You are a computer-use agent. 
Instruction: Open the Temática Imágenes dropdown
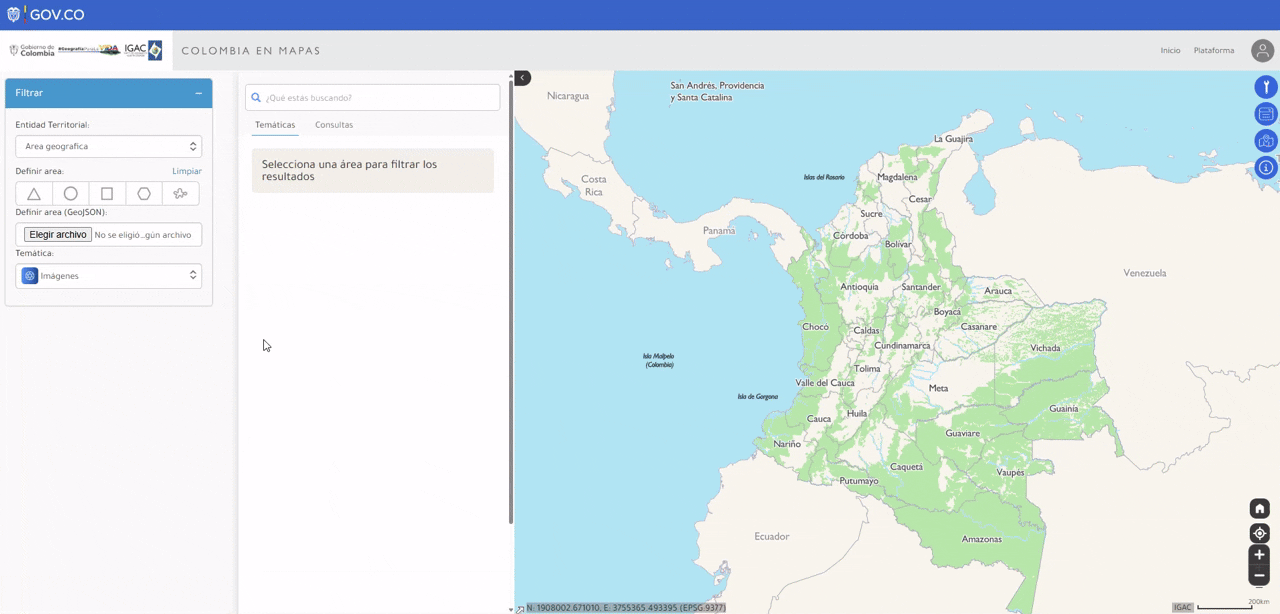pos(109,276)
